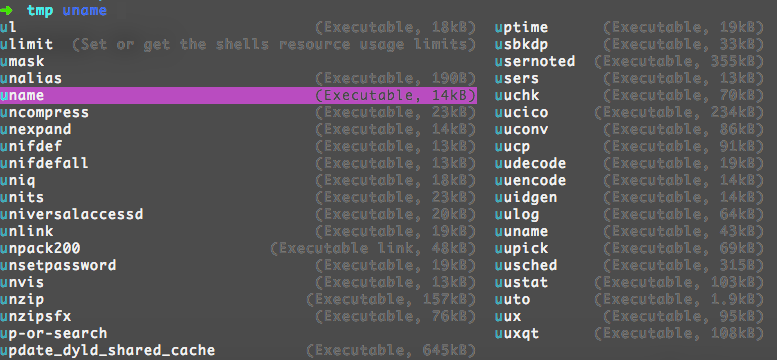Select the uniq completion entry
This screenshot has height=360, width=777.
point(238,180)
